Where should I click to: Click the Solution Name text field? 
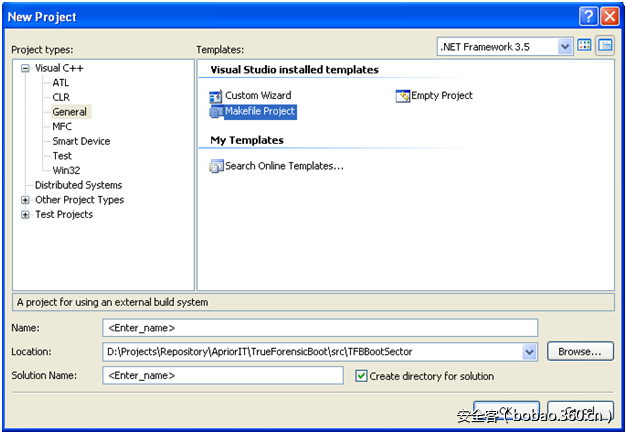[225, 376]
